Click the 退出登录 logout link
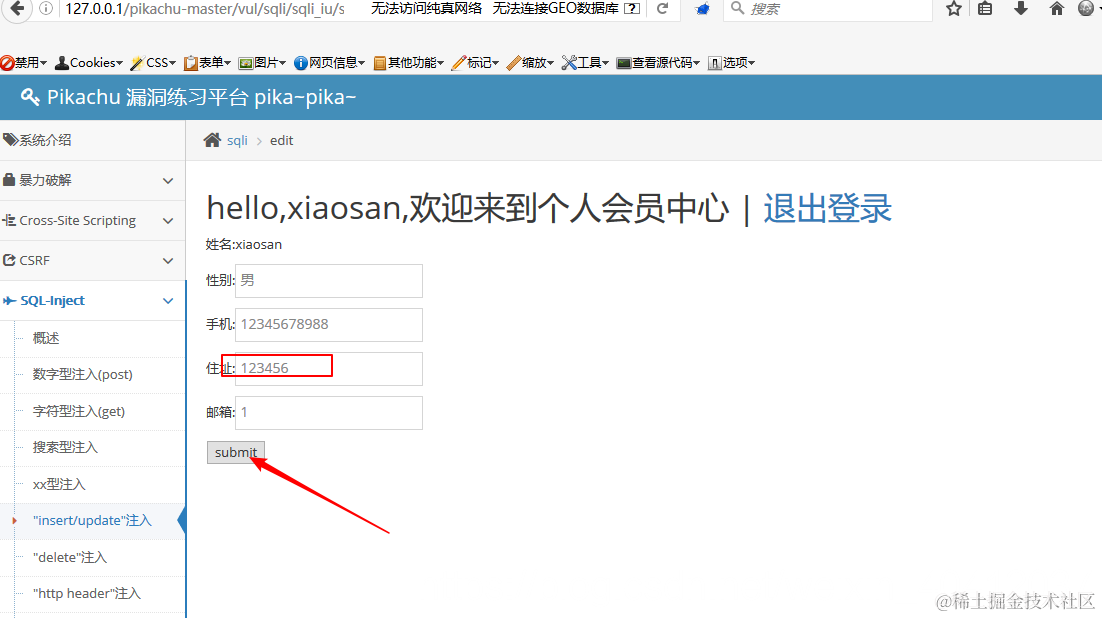Viewport: 1102px width, 618px height. (x=827, y=208)
